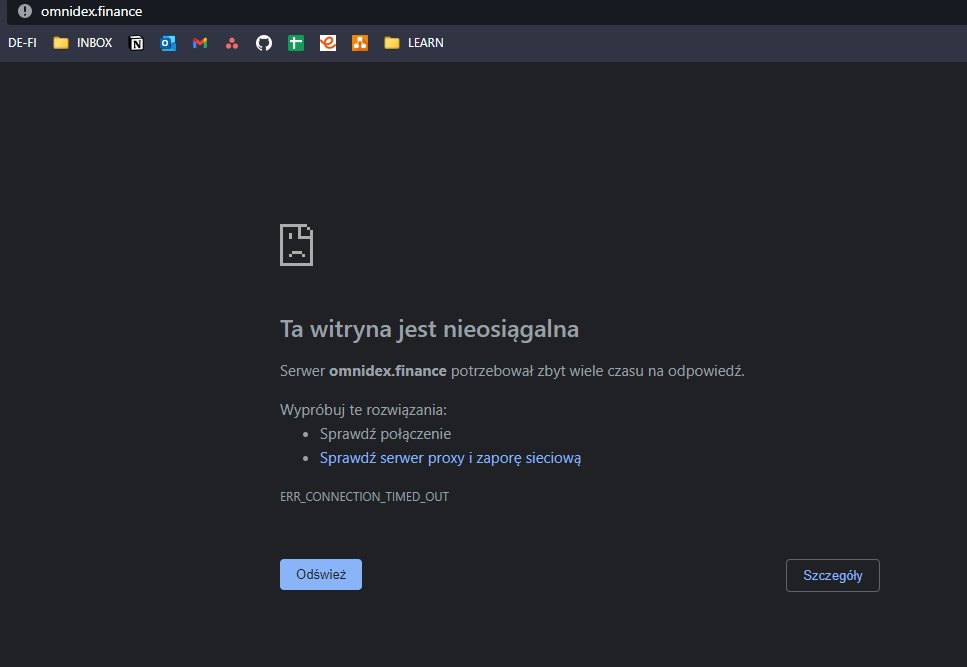Open the Gmail bookmark
The height and width of the screenshot is (667, 967).
(x=200, y=43)
